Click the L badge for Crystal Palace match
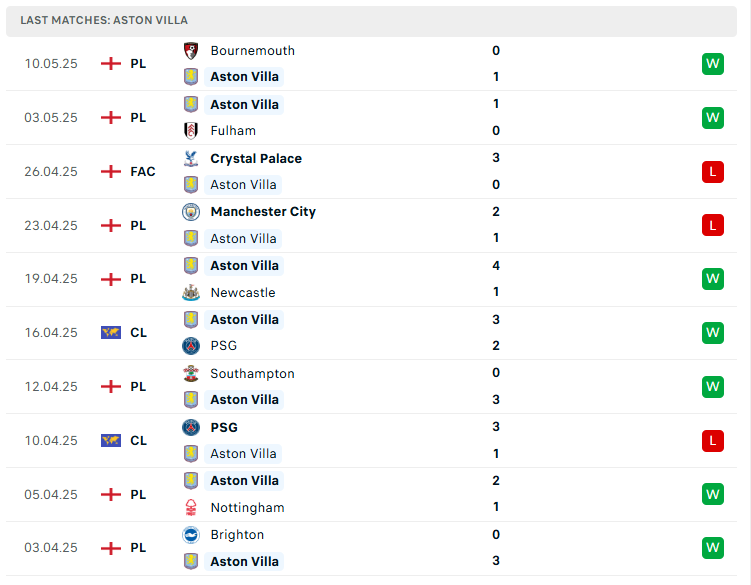This screenshot has height=585, width=751. 712,172
